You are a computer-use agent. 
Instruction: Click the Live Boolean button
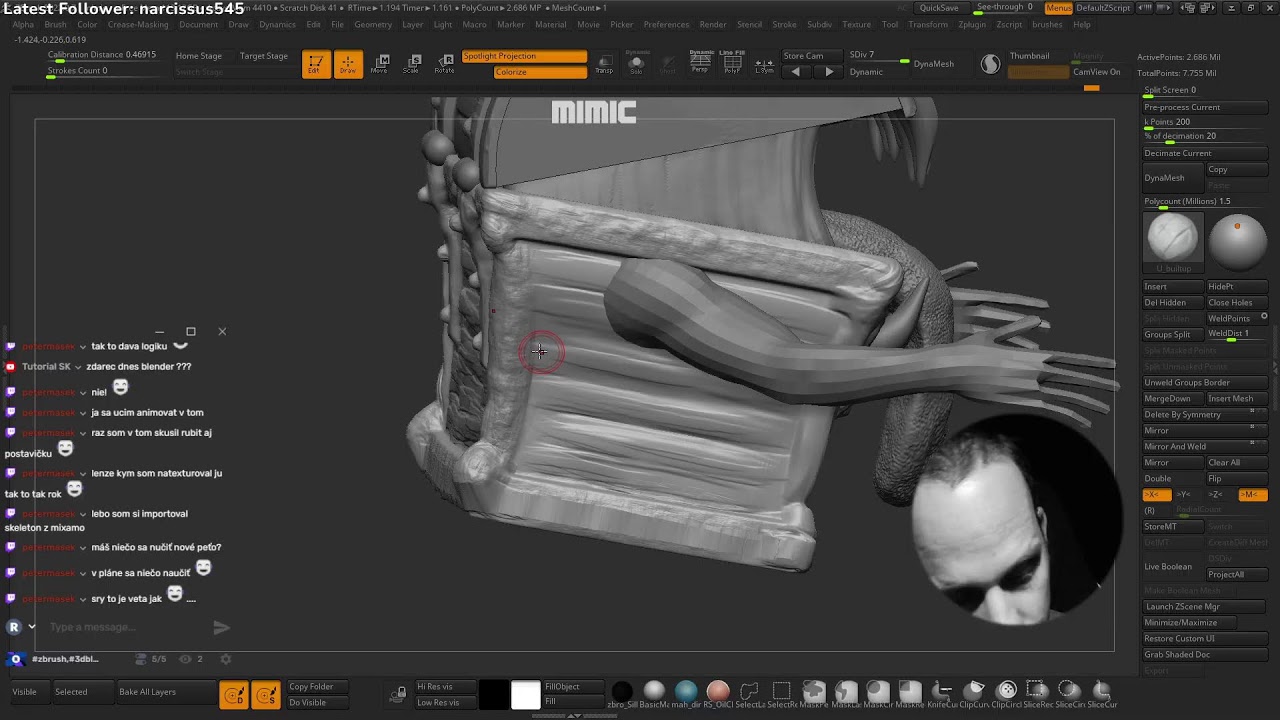tap(1173, 566)
